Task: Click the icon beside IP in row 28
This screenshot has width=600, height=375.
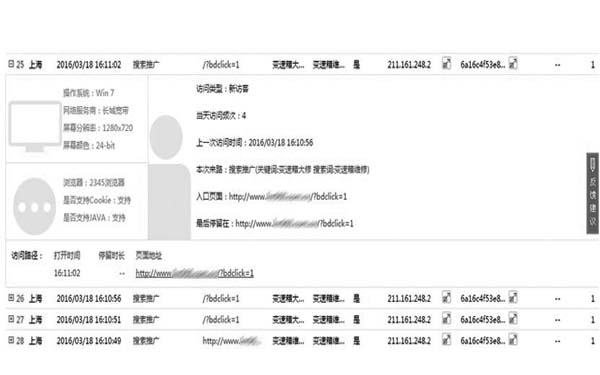Action: pyautogui.click(x=446, y=339)
